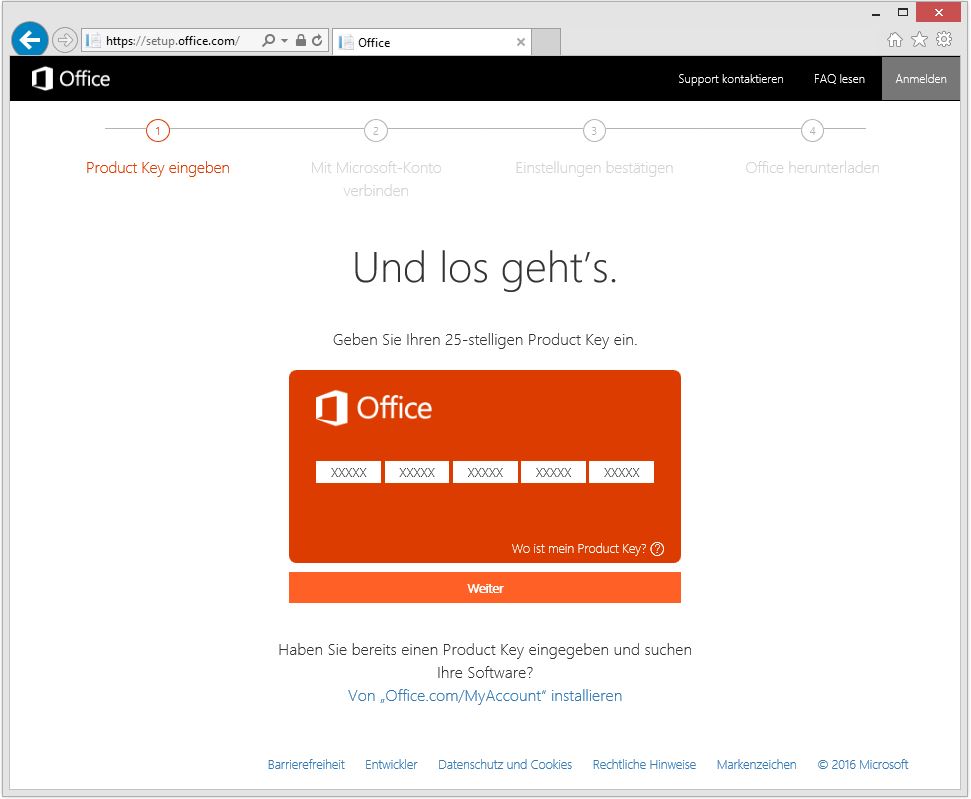971x799 pixels.
Task: Open the 'Von Office.com/MyAccount installieren' link
Action: pos(484,695)
